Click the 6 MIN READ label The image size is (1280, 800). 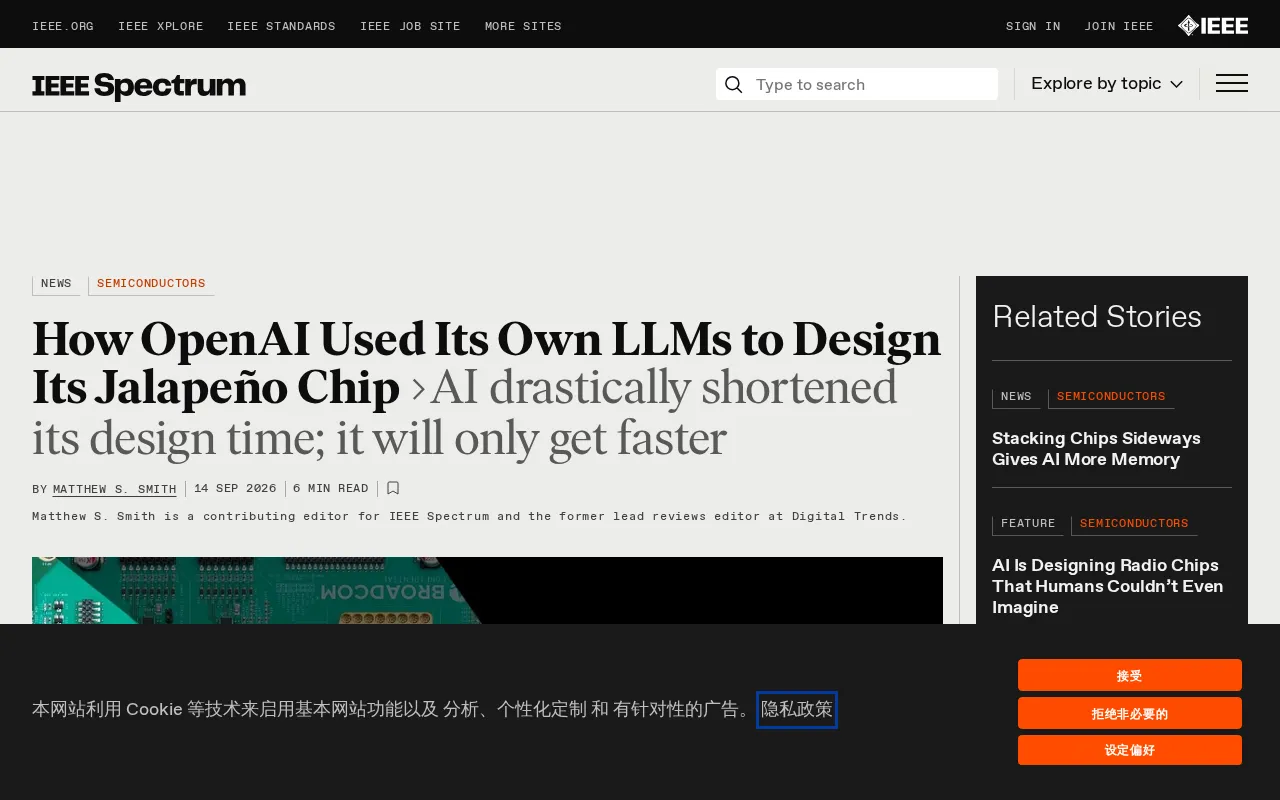coord(331,489)
